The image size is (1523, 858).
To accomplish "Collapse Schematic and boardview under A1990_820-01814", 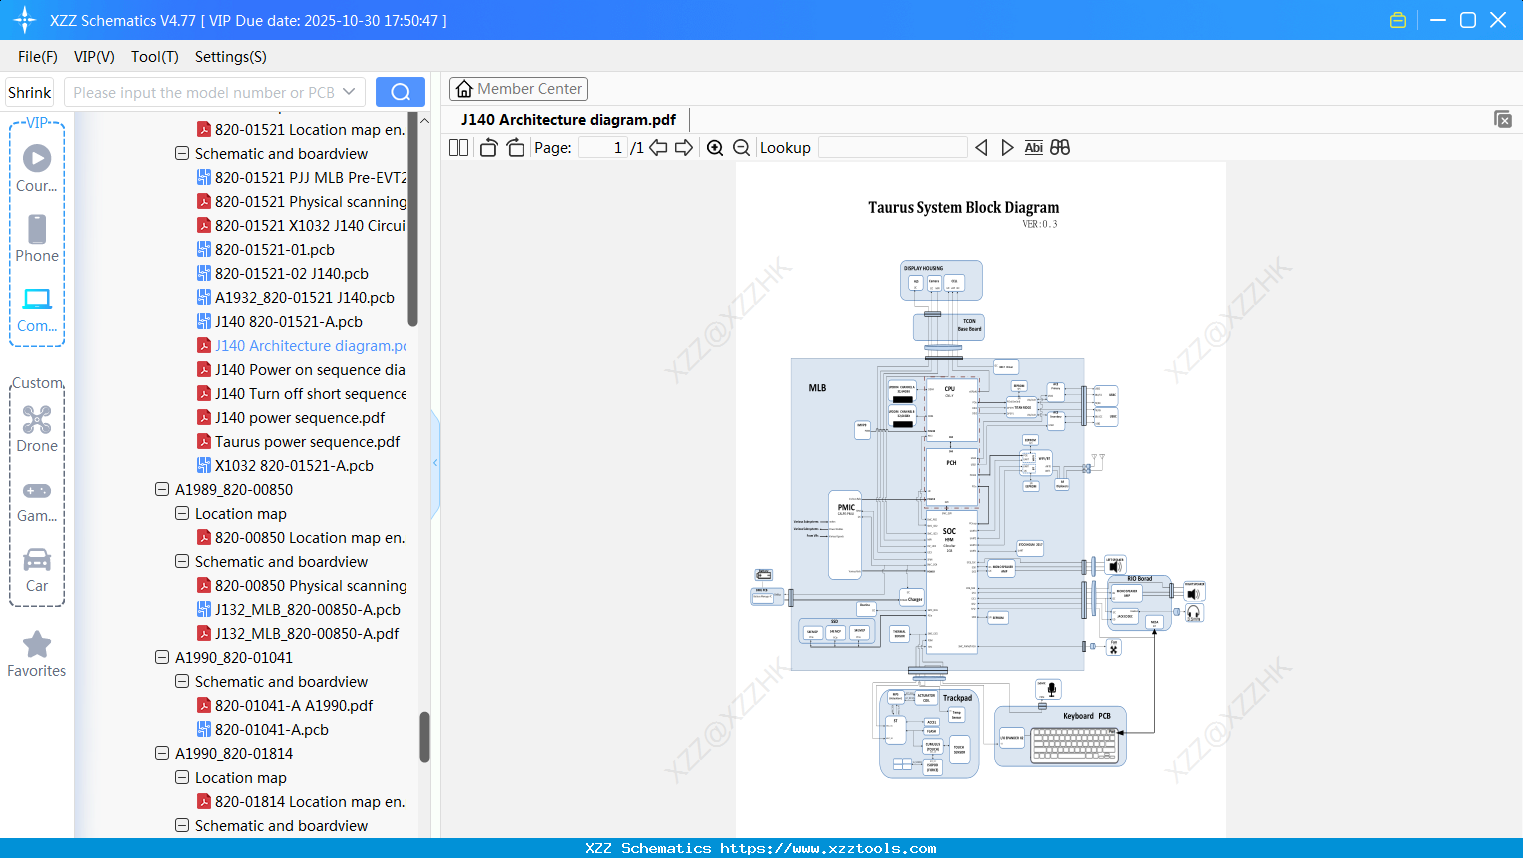I will [182, 826].
